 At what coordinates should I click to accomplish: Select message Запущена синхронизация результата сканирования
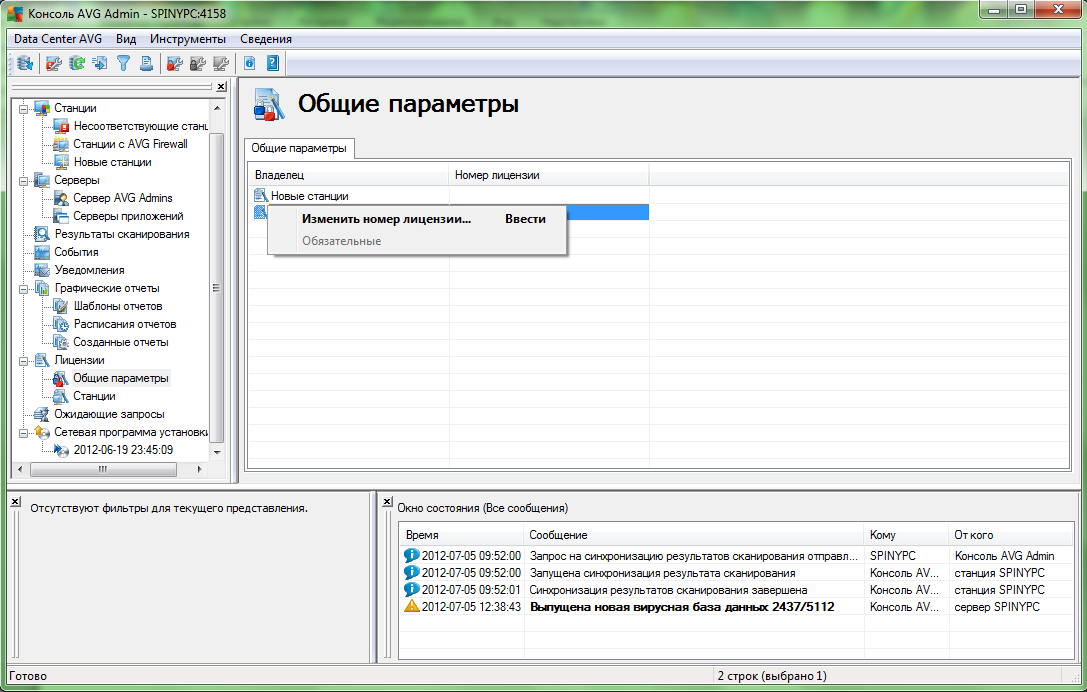(x=662, y=573)
